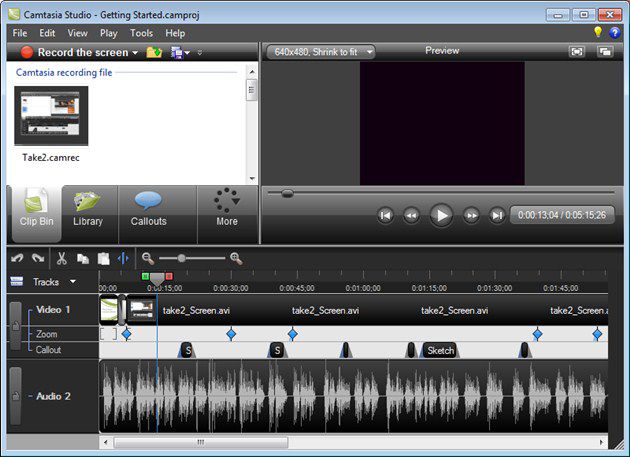
Task: Open the Tools menu
Action: point(141,33)
